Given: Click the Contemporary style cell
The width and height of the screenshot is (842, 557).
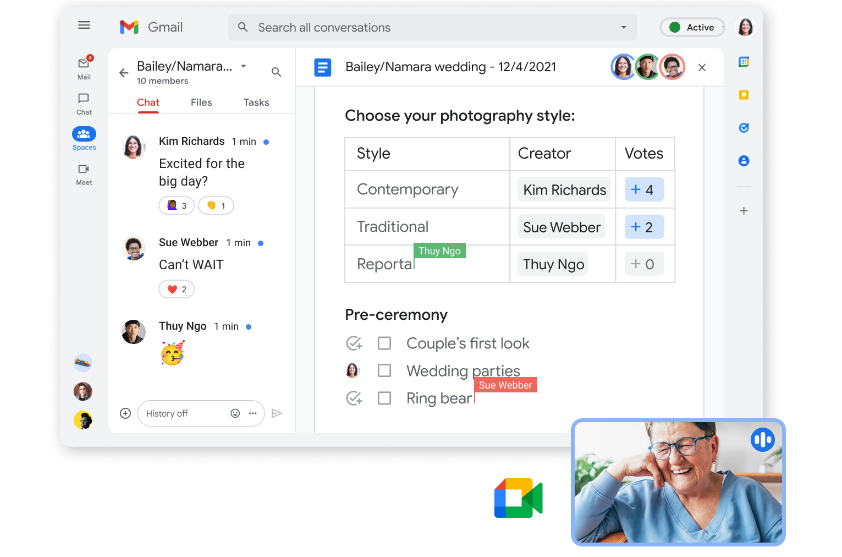Looking at the screenshot, I should coord(427,190).
